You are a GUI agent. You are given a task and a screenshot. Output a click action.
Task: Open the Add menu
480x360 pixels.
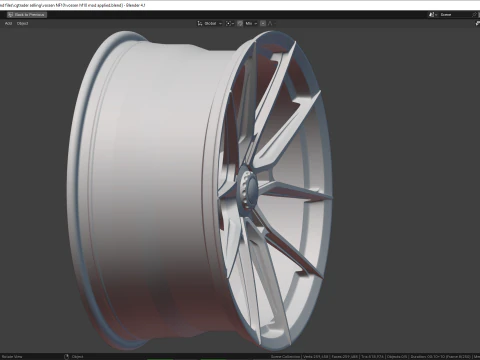coord(8,23)
